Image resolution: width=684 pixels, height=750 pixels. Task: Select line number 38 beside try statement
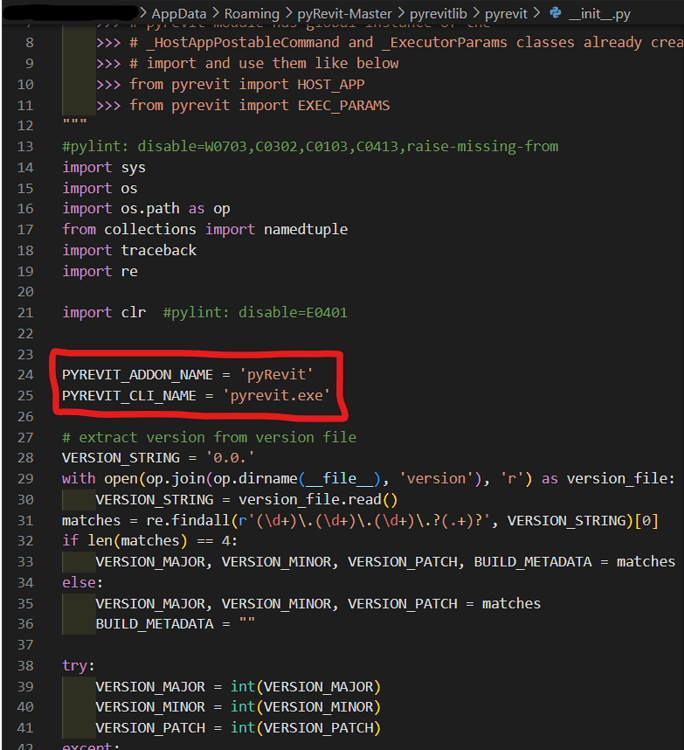pyautogui.click(x=25, y=666)
